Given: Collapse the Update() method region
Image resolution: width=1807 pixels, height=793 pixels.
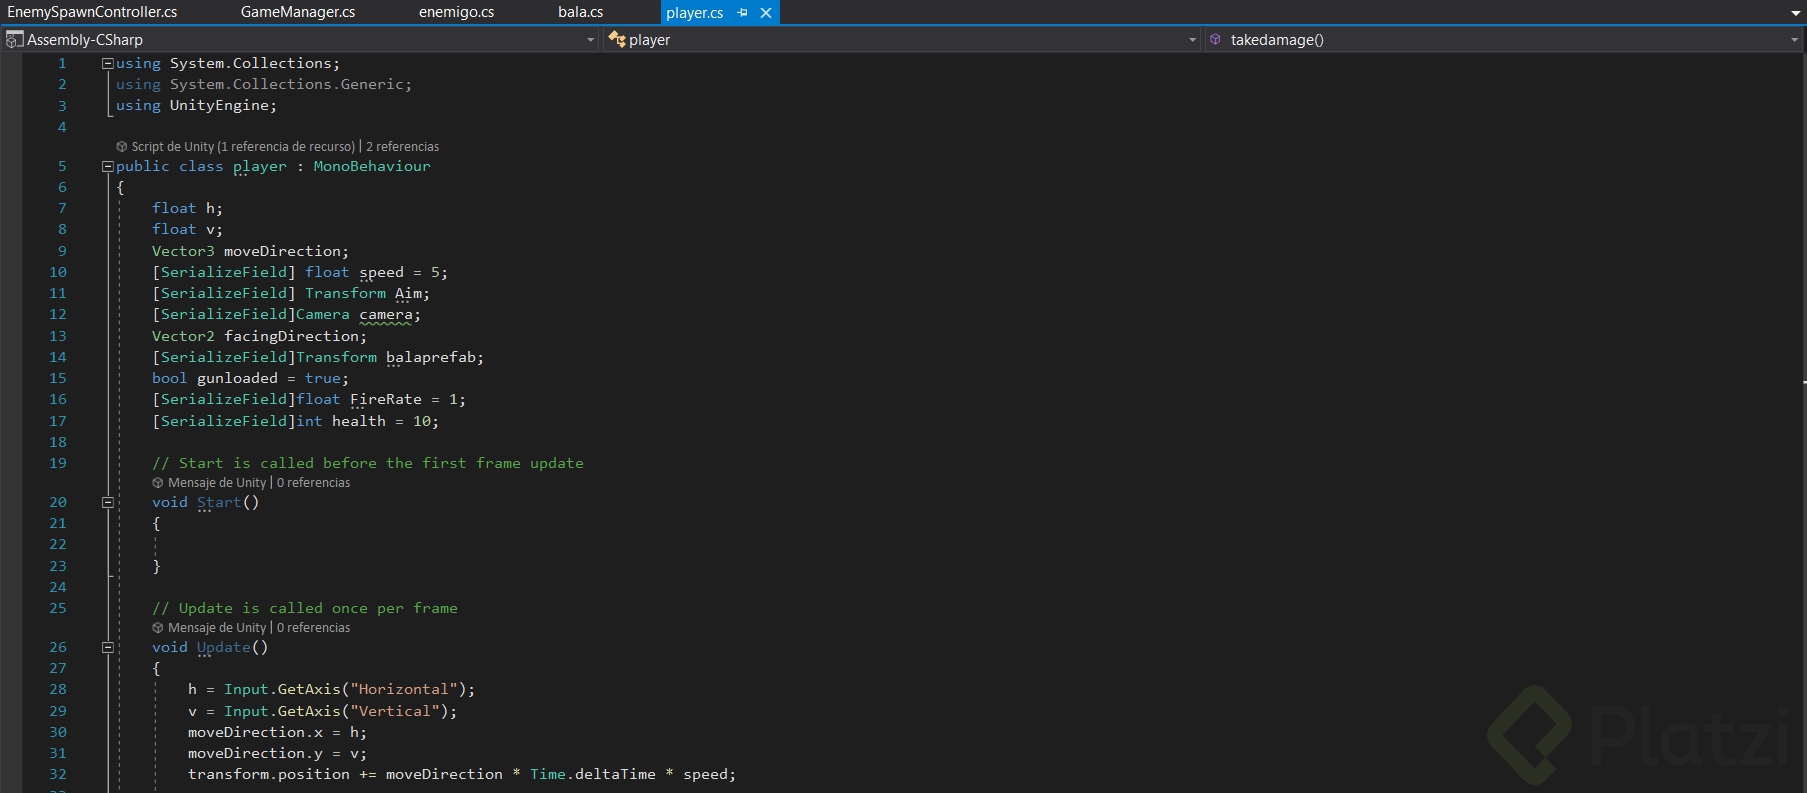Looking at the screenshot, I should click(107, 648).
